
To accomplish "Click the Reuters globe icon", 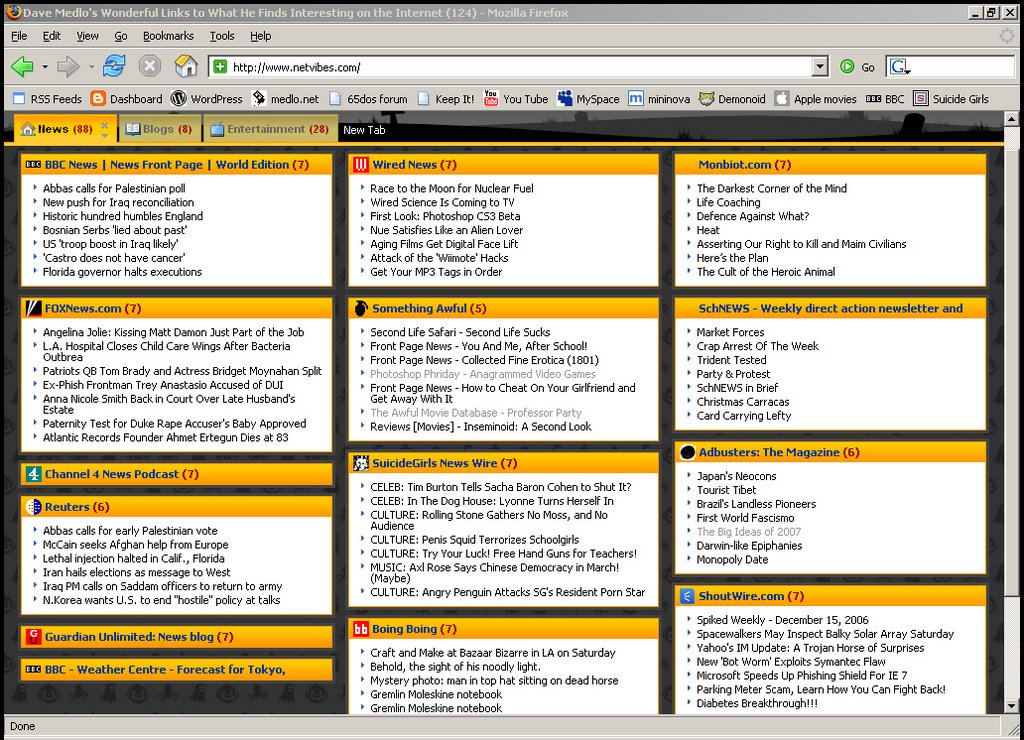I will [x=33, y=507].
